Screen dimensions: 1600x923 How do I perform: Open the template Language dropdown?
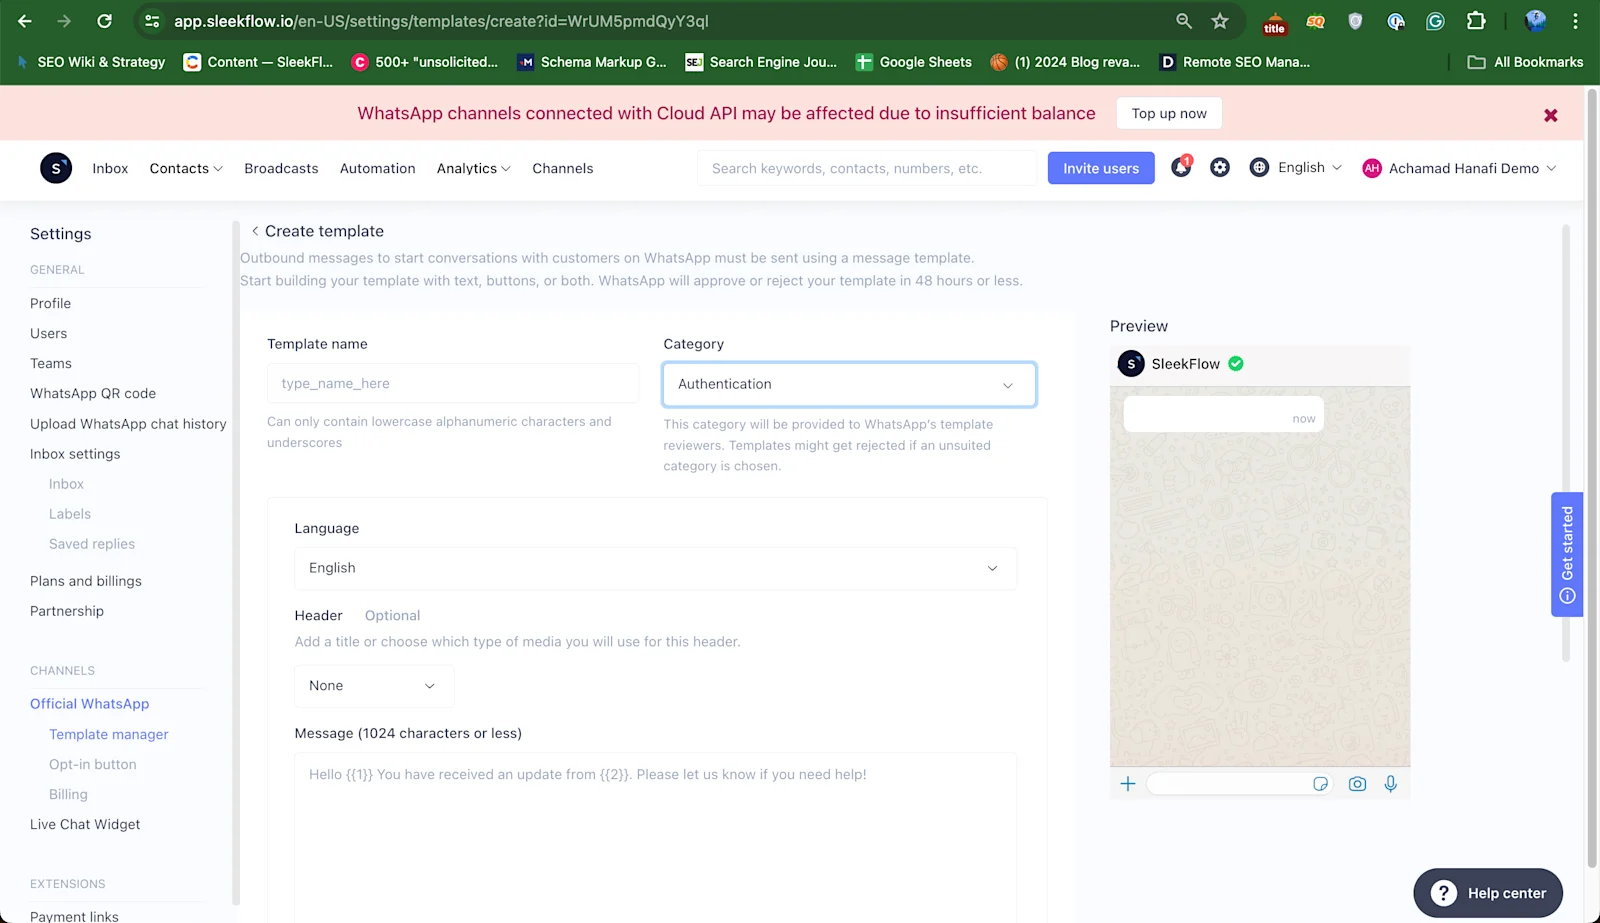tap(655, 568)
